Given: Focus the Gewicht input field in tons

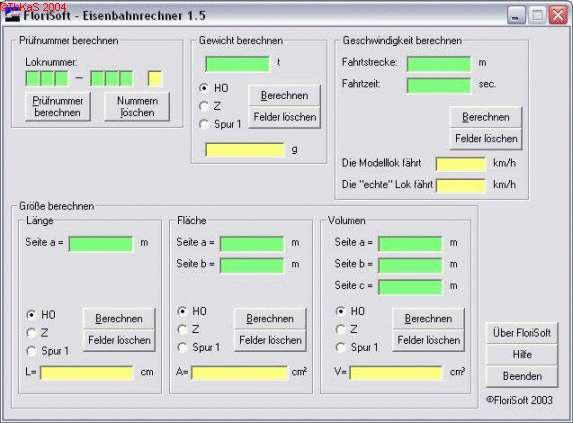Looking at the screenshot, I should (238, 64).
